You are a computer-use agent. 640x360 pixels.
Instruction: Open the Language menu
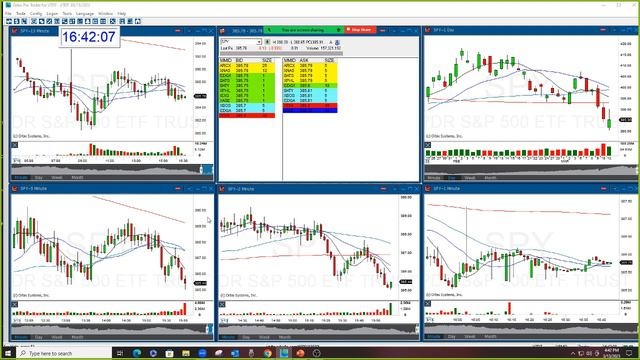(x=84, y=13)
